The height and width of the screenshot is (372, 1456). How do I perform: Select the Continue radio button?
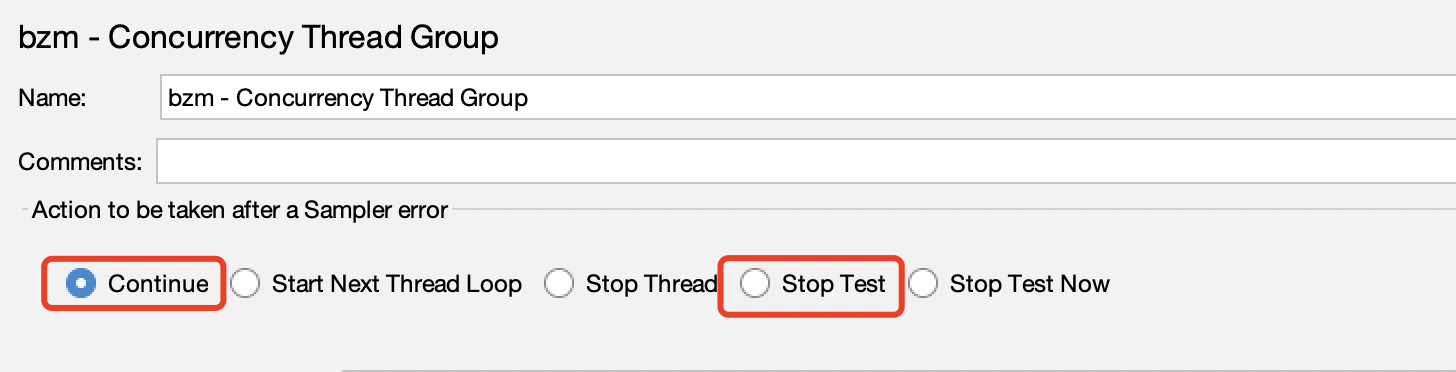pos(80,284)
